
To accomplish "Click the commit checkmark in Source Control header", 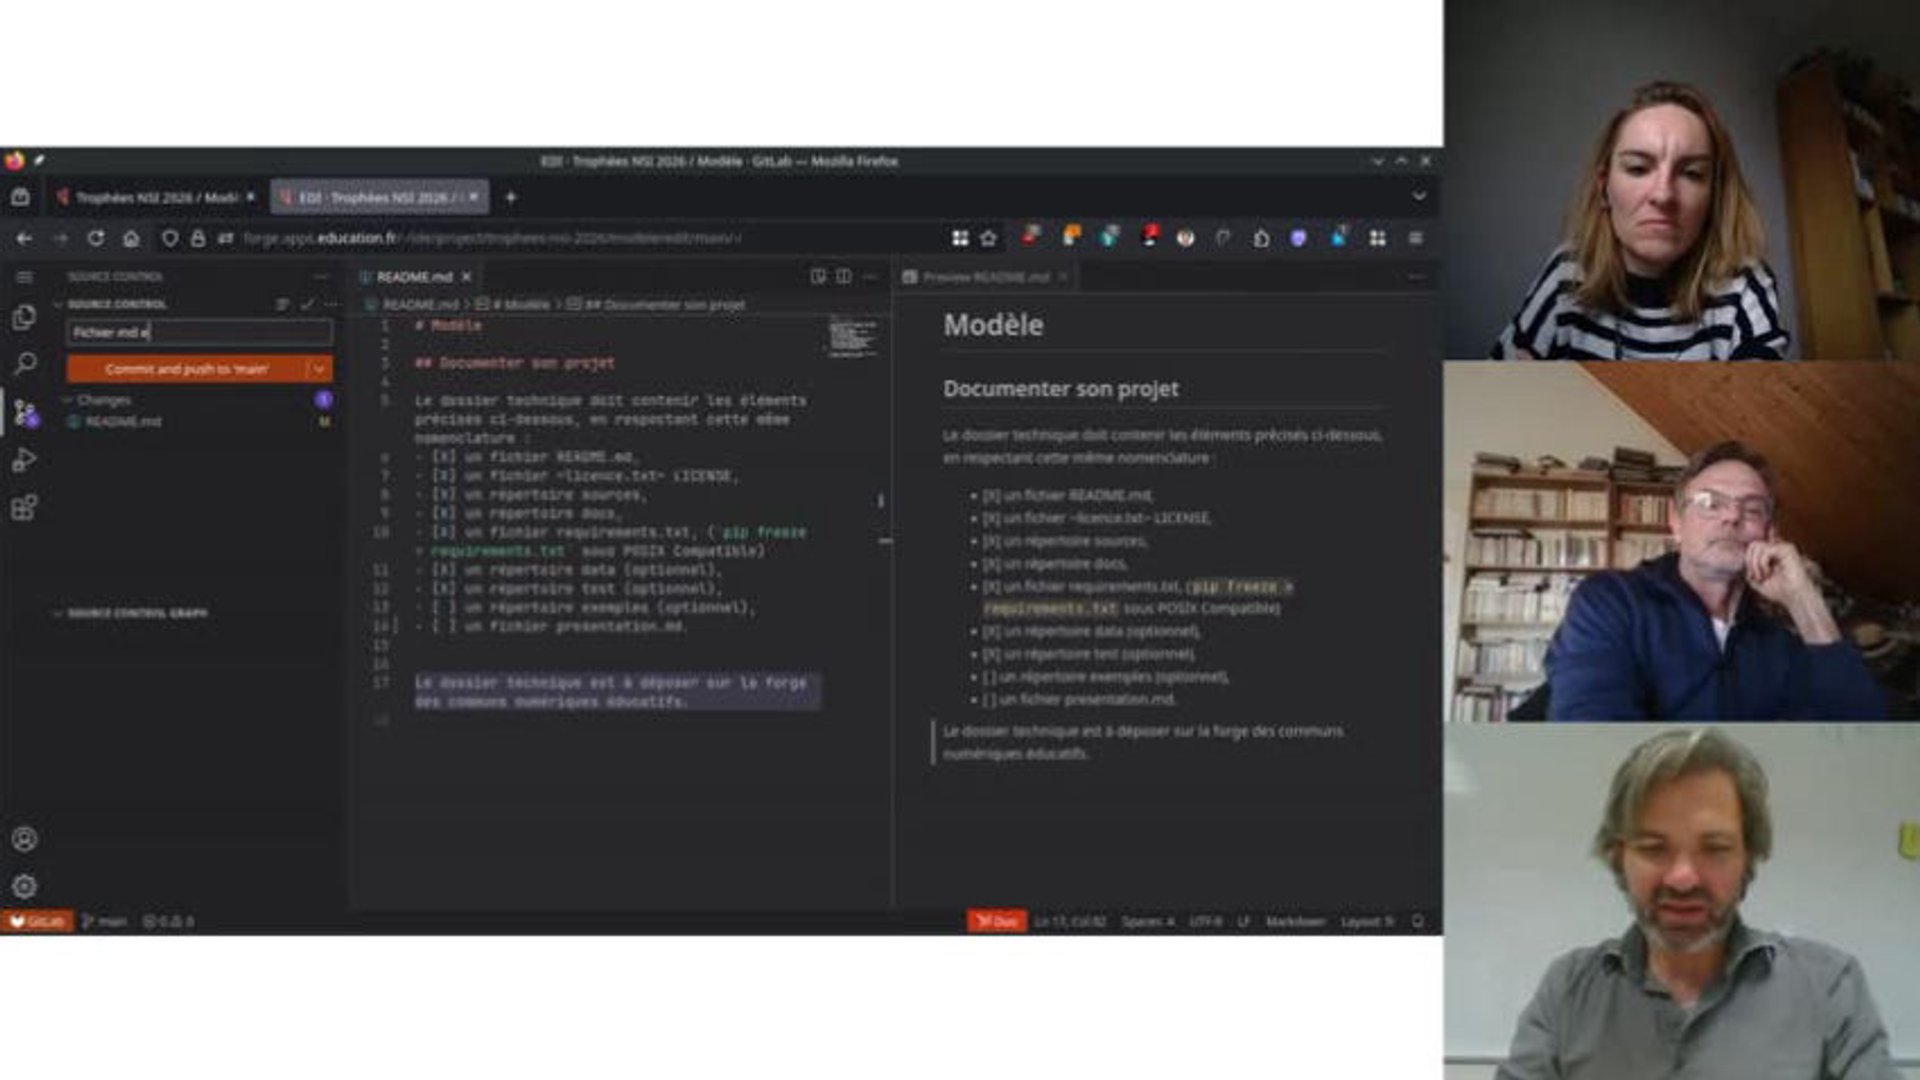I will (x=307, y=304).
